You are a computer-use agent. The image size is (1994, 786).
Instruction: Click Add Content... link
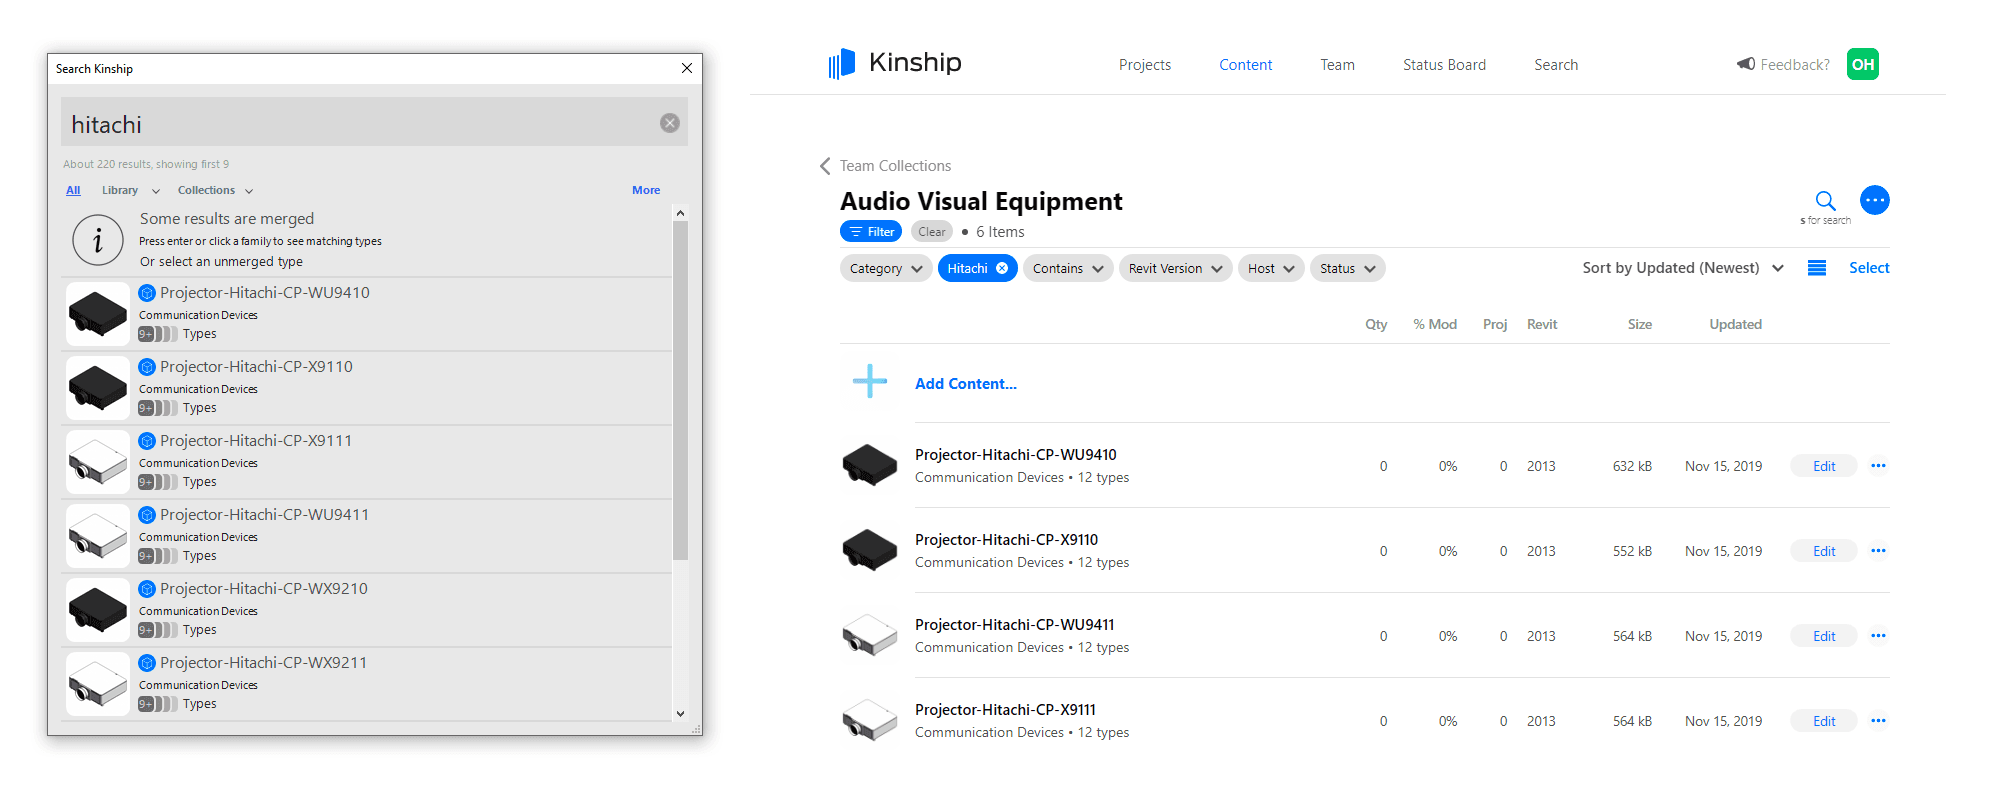(966, 384)
